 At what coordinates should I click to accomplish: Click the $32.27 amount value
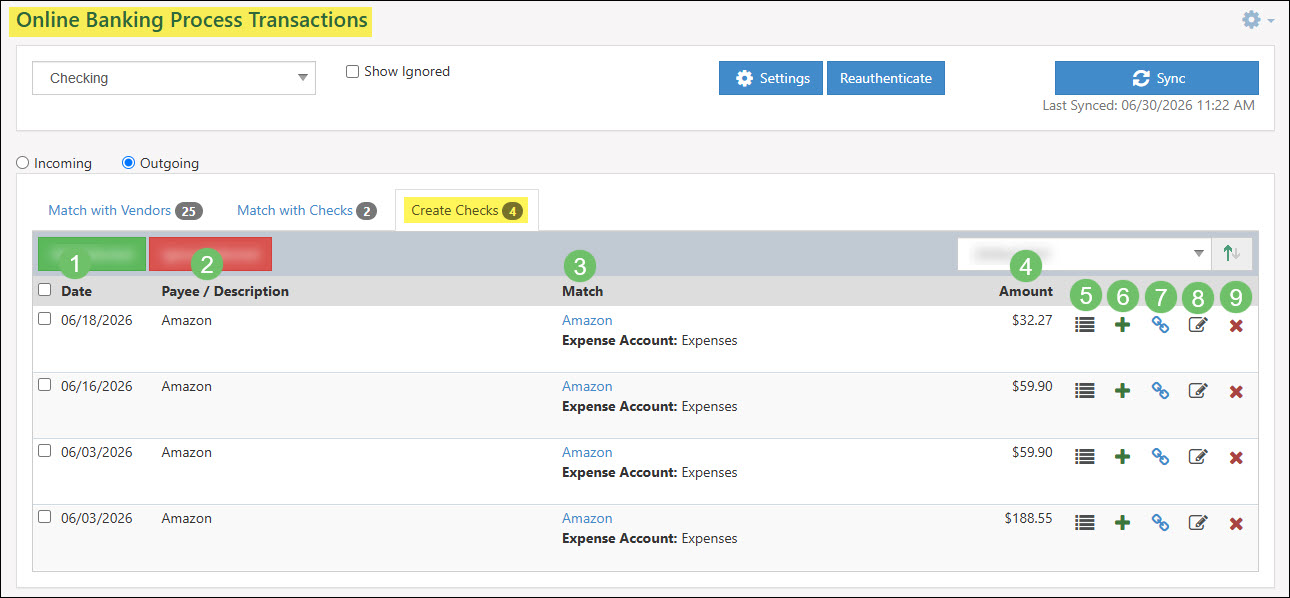pyautogui.click(x=1032, y=320)
